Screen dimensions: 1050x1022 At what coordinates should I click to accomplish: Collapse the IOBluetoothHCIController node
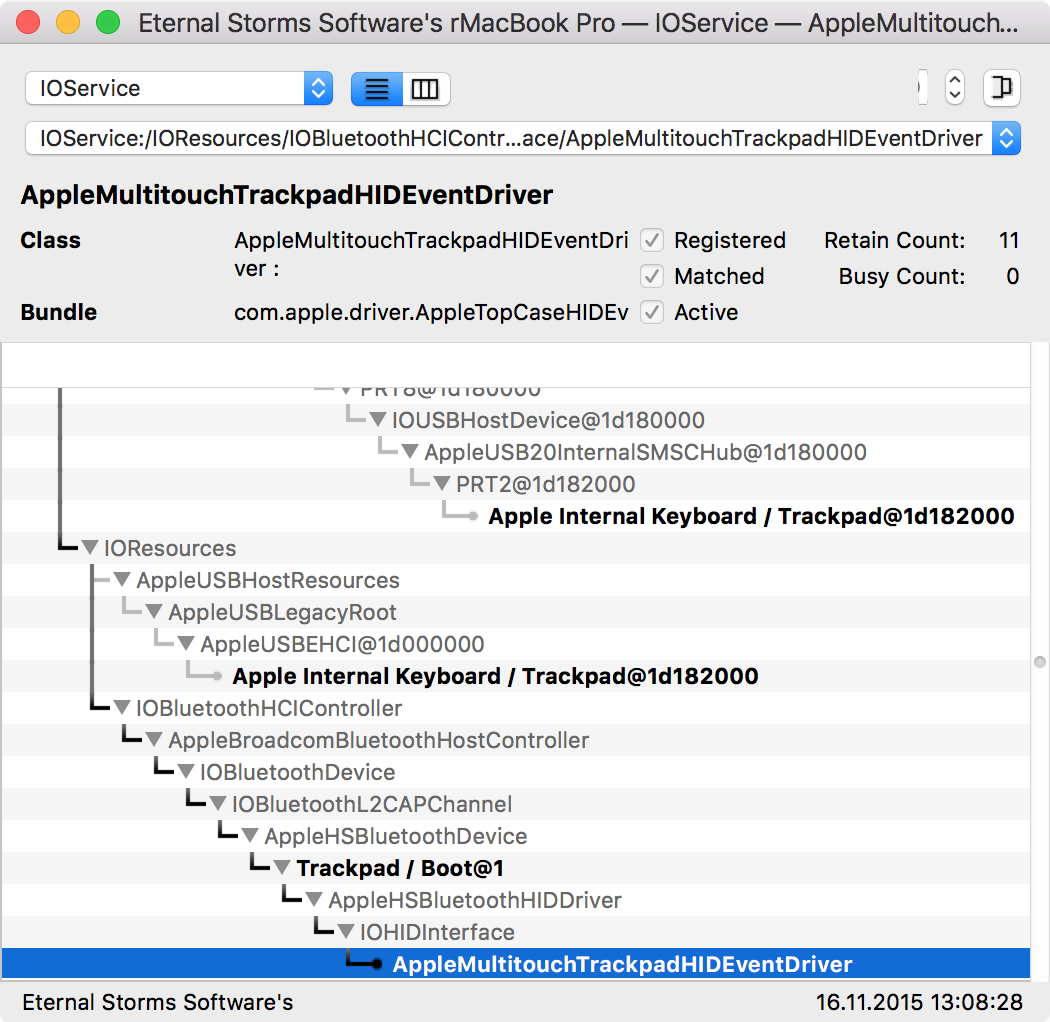[x=122, y=708]
